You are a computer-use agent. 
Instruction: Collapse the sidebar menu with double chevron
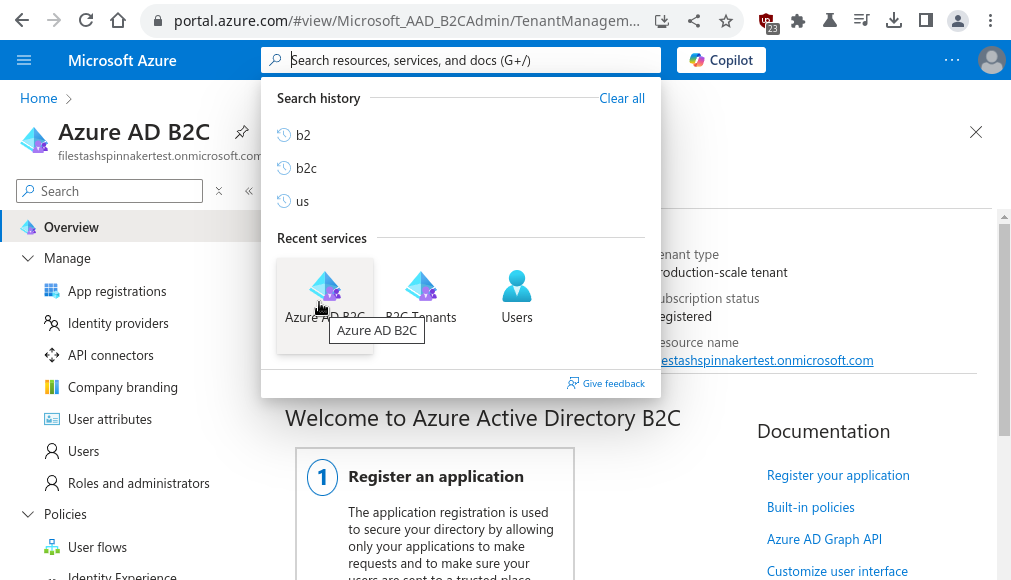pos(249,191)
